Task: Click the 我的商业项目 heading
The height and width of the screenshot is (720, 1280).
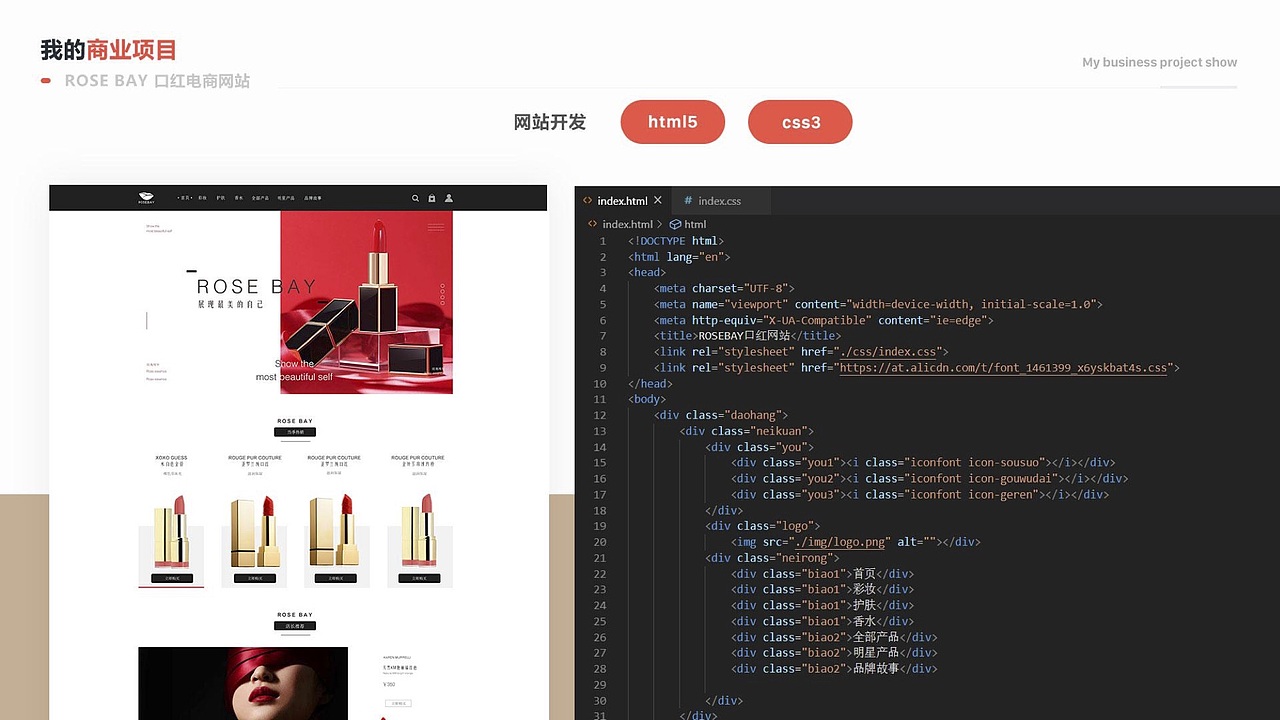Action: click(109, 50)
